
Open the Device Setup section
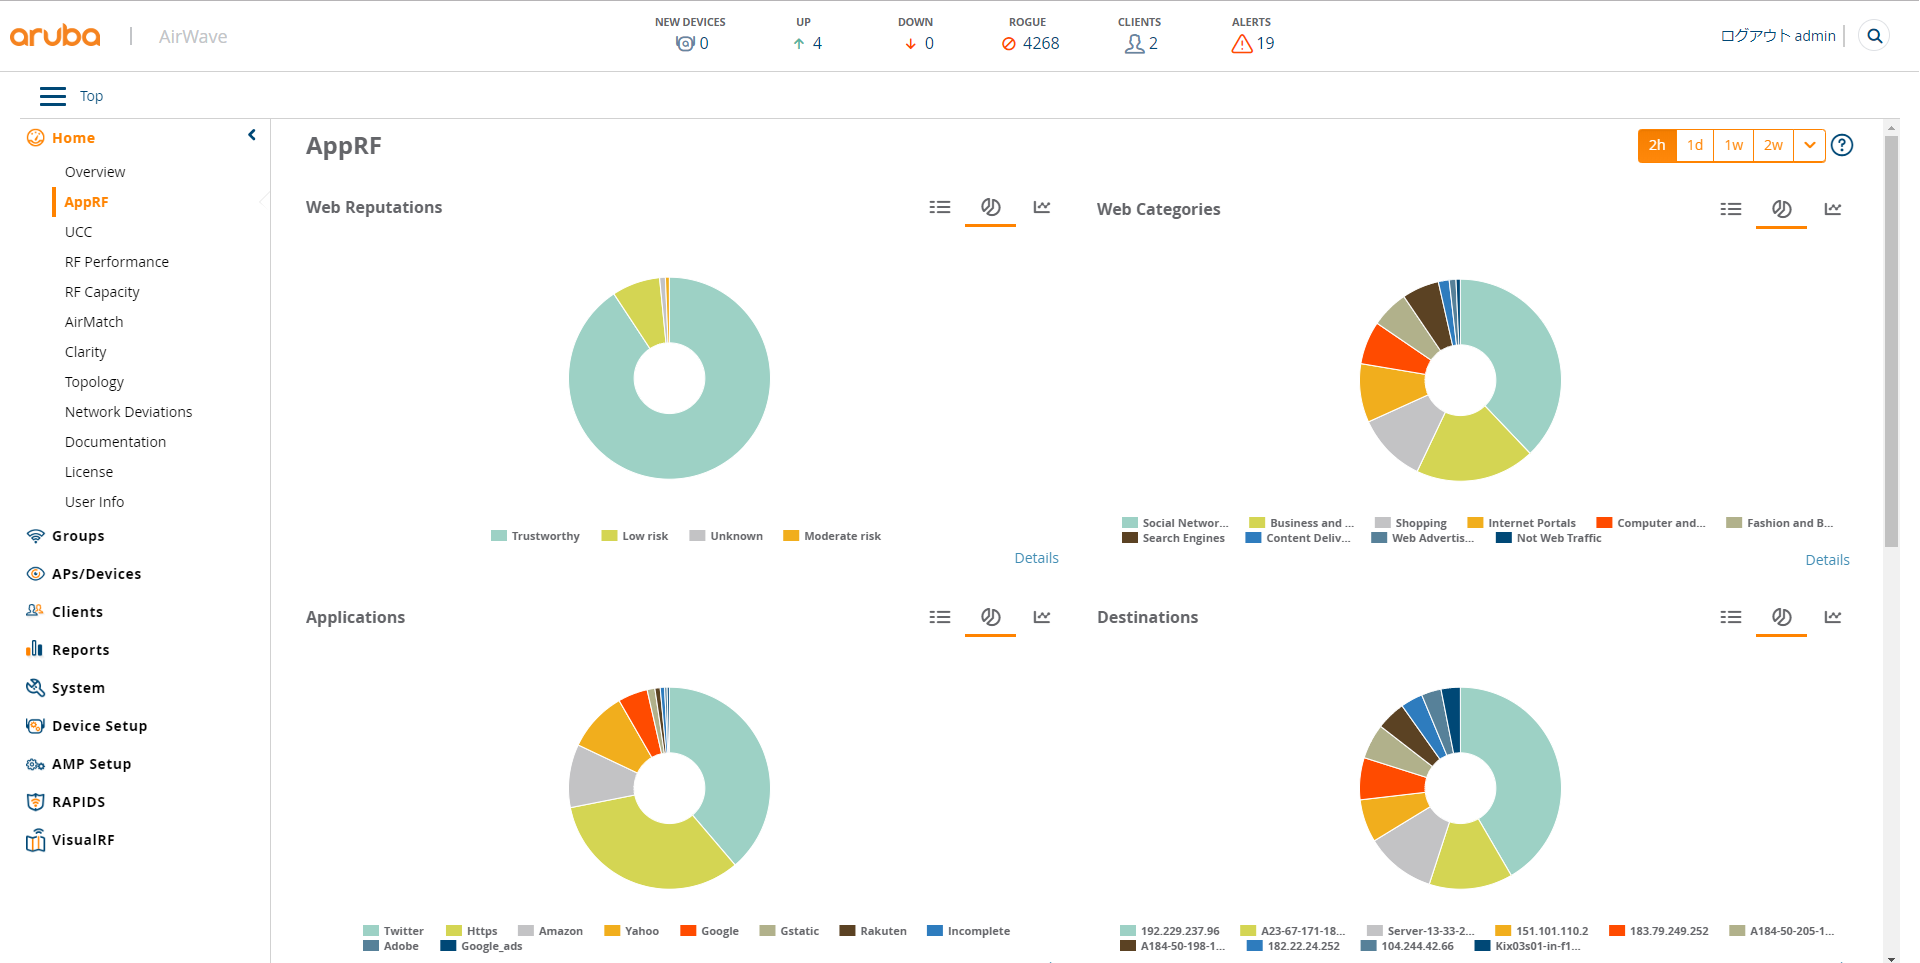point(99,726)
